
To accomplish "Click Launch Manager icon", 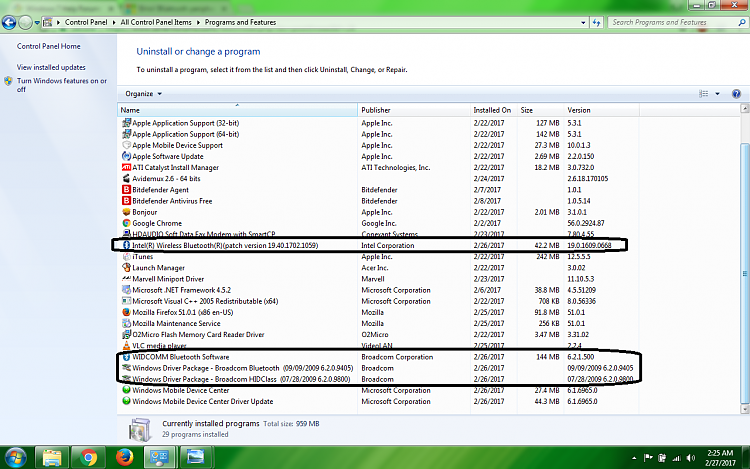I will (126, 268).
